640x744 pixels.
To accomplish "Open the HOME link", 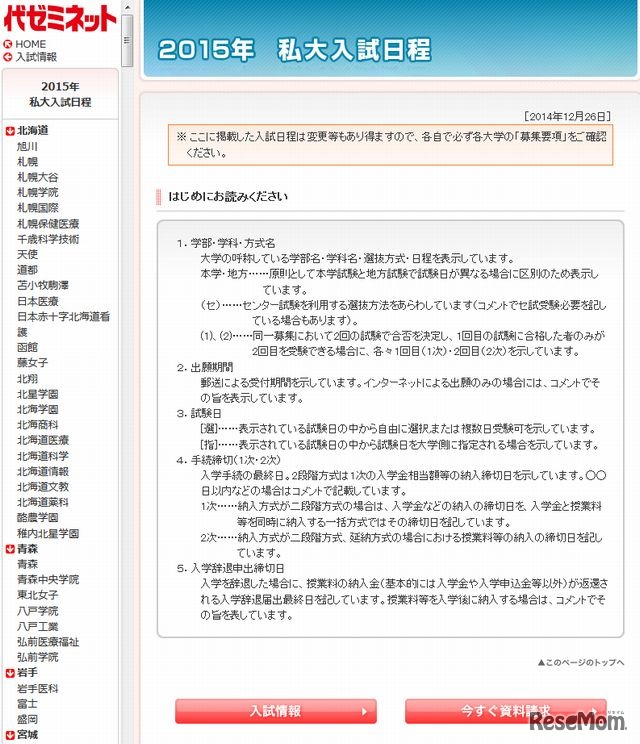I will tap(31, 44).
